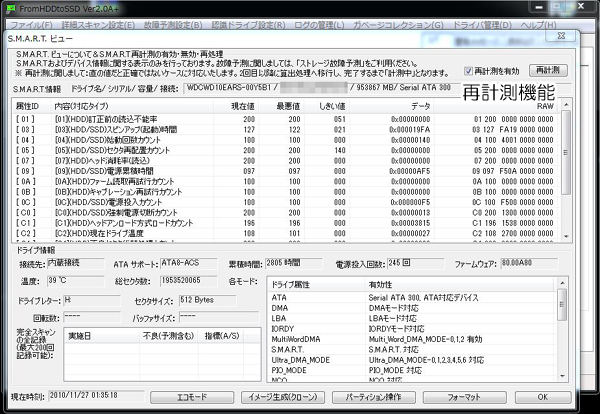Select the Ultra_DMA_MODE drive attribute row
Viewport: 600px width, 414px height.
pyautogui.click(x=412, y=360)
